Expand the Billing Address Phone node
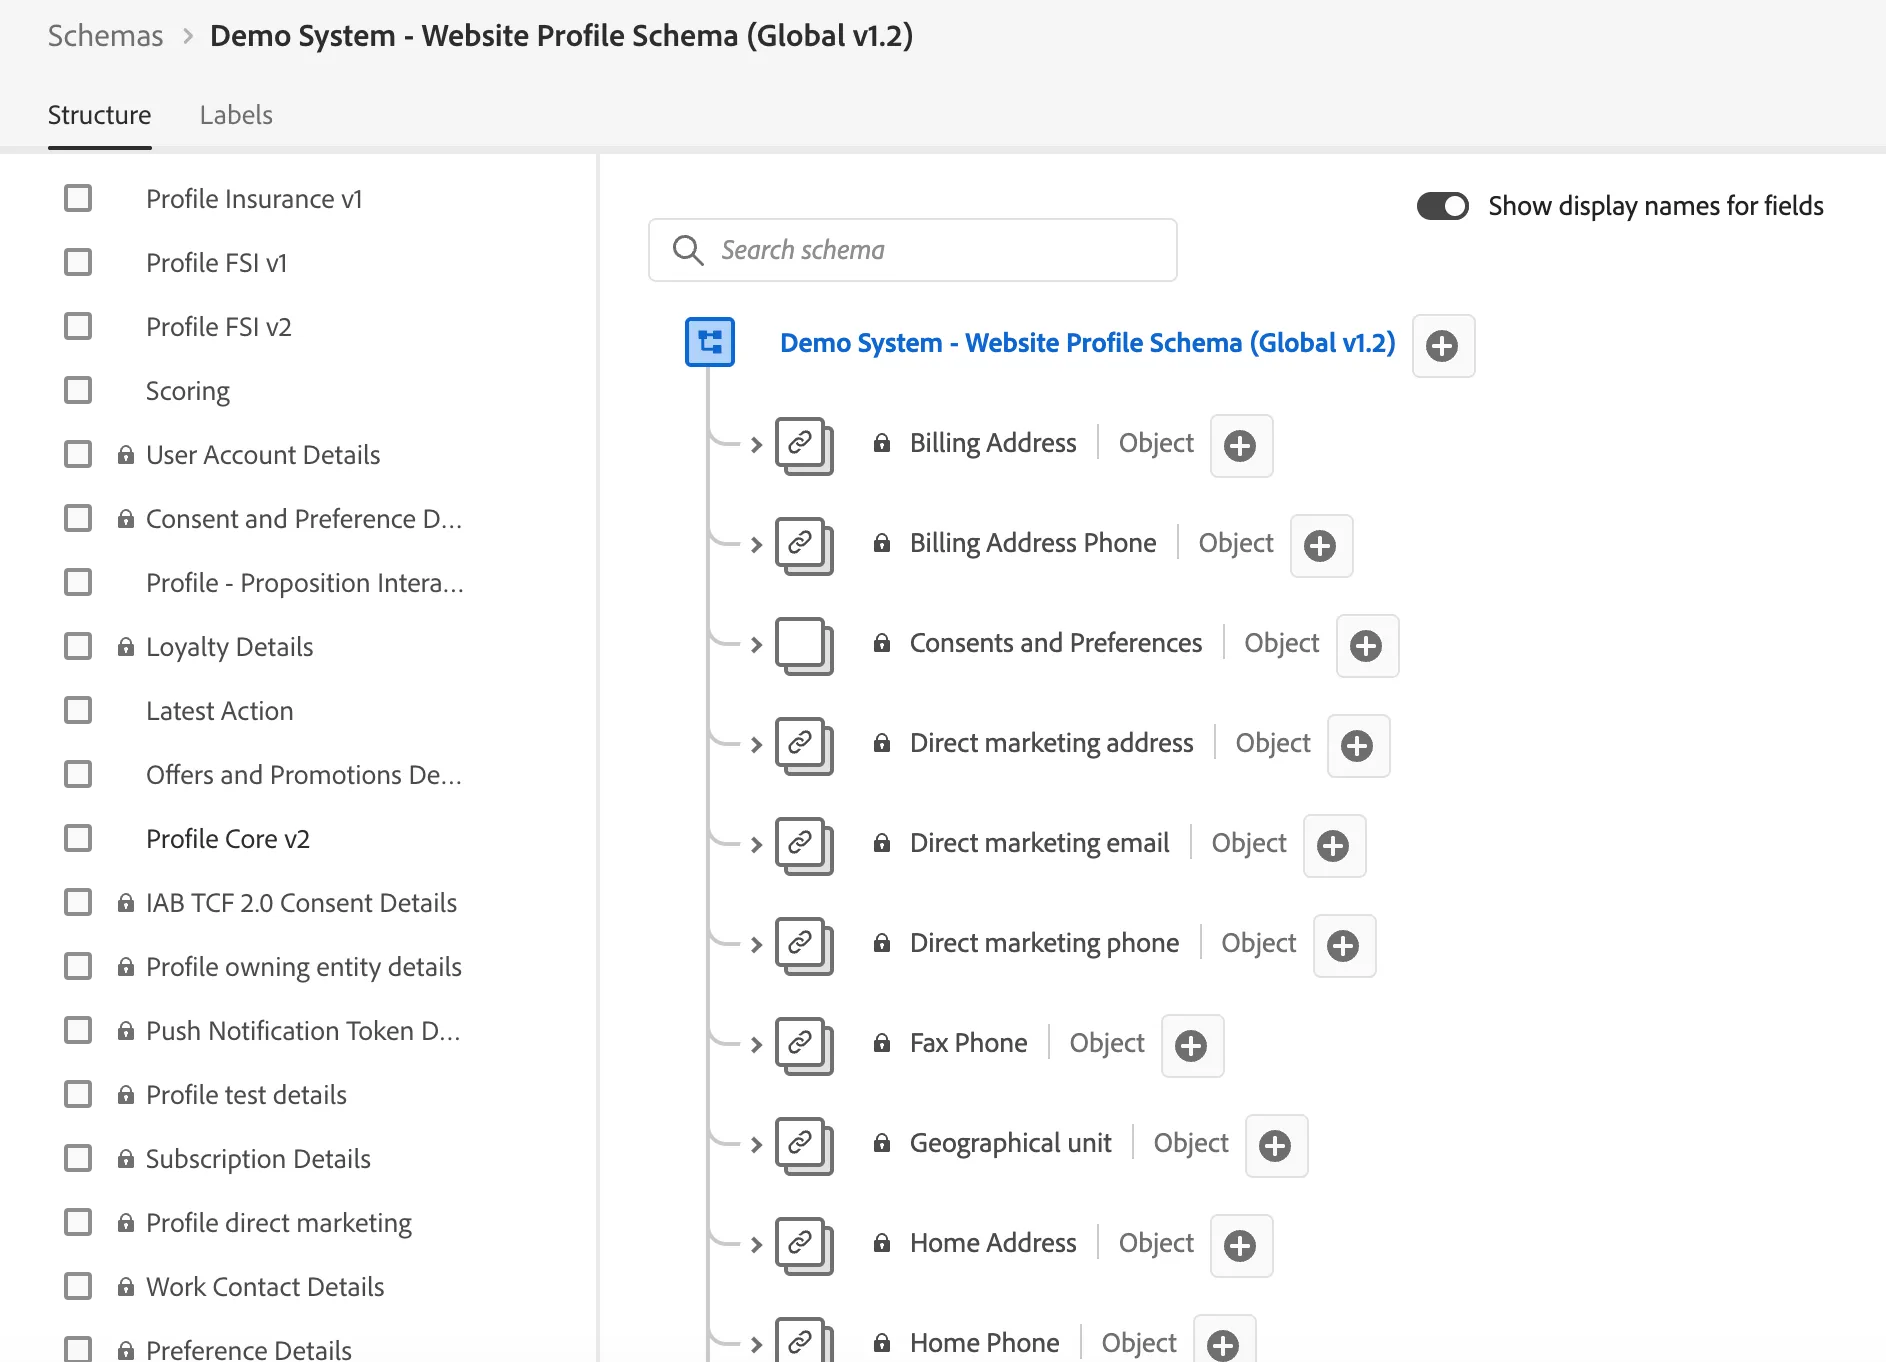The width and height of the screenshot is (1886, 1362). (x=756, y=544)
